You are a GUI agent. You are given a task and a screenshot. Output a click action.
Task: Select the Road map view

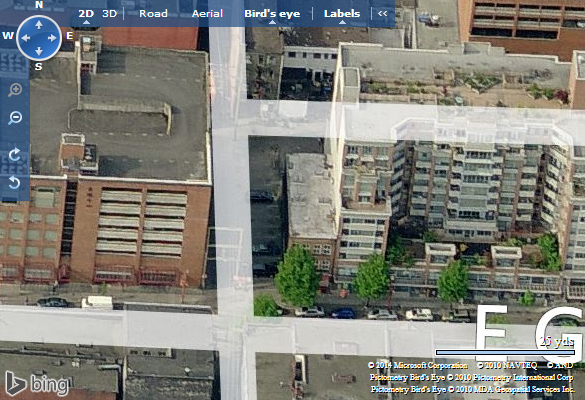(x=153, y=14)
